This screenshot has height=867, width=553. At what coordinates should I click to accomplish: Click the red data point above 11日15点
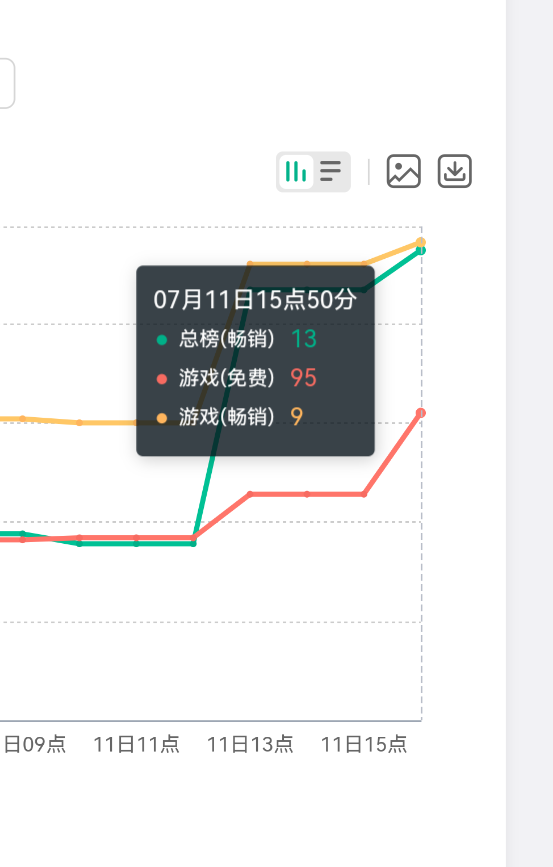tap(364, 494)
